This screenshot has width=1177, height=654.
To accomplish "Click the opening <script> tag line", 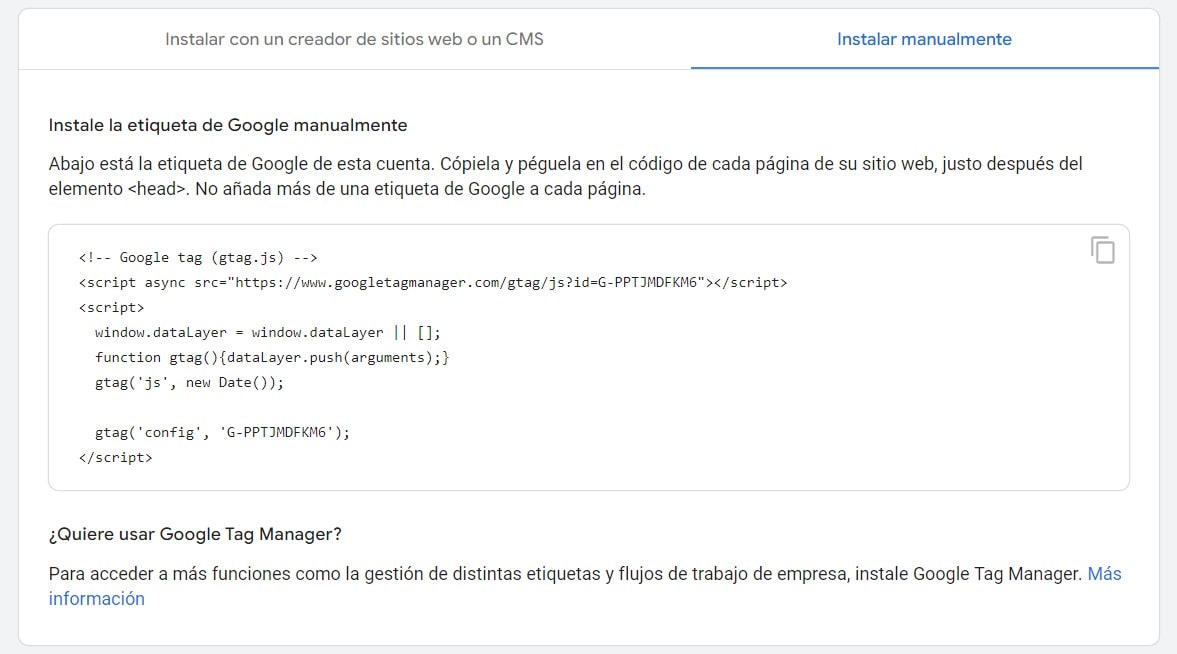I will click(x=111, y=307).
